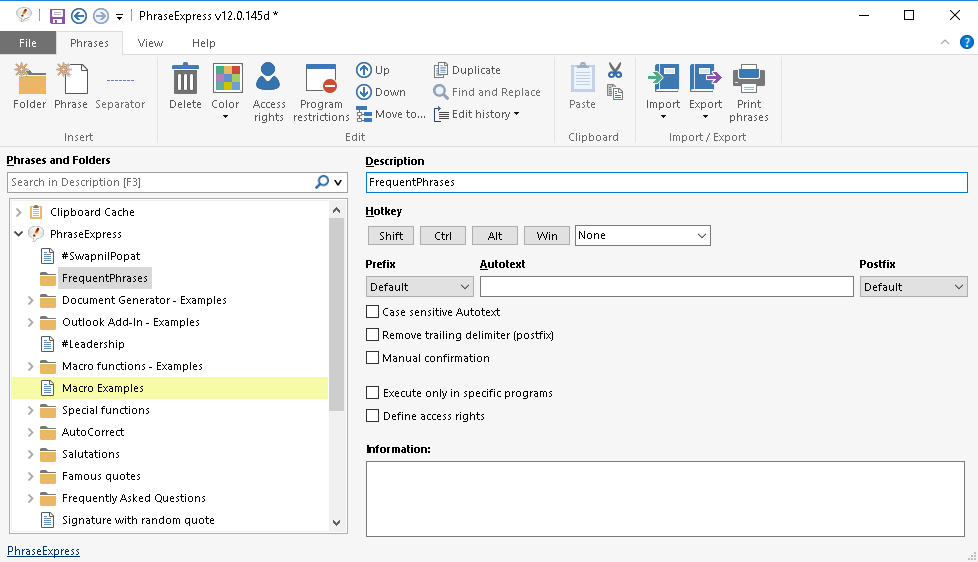978x562 pixels.
Task: Open Find and Replace
Action: click(487, 92)
